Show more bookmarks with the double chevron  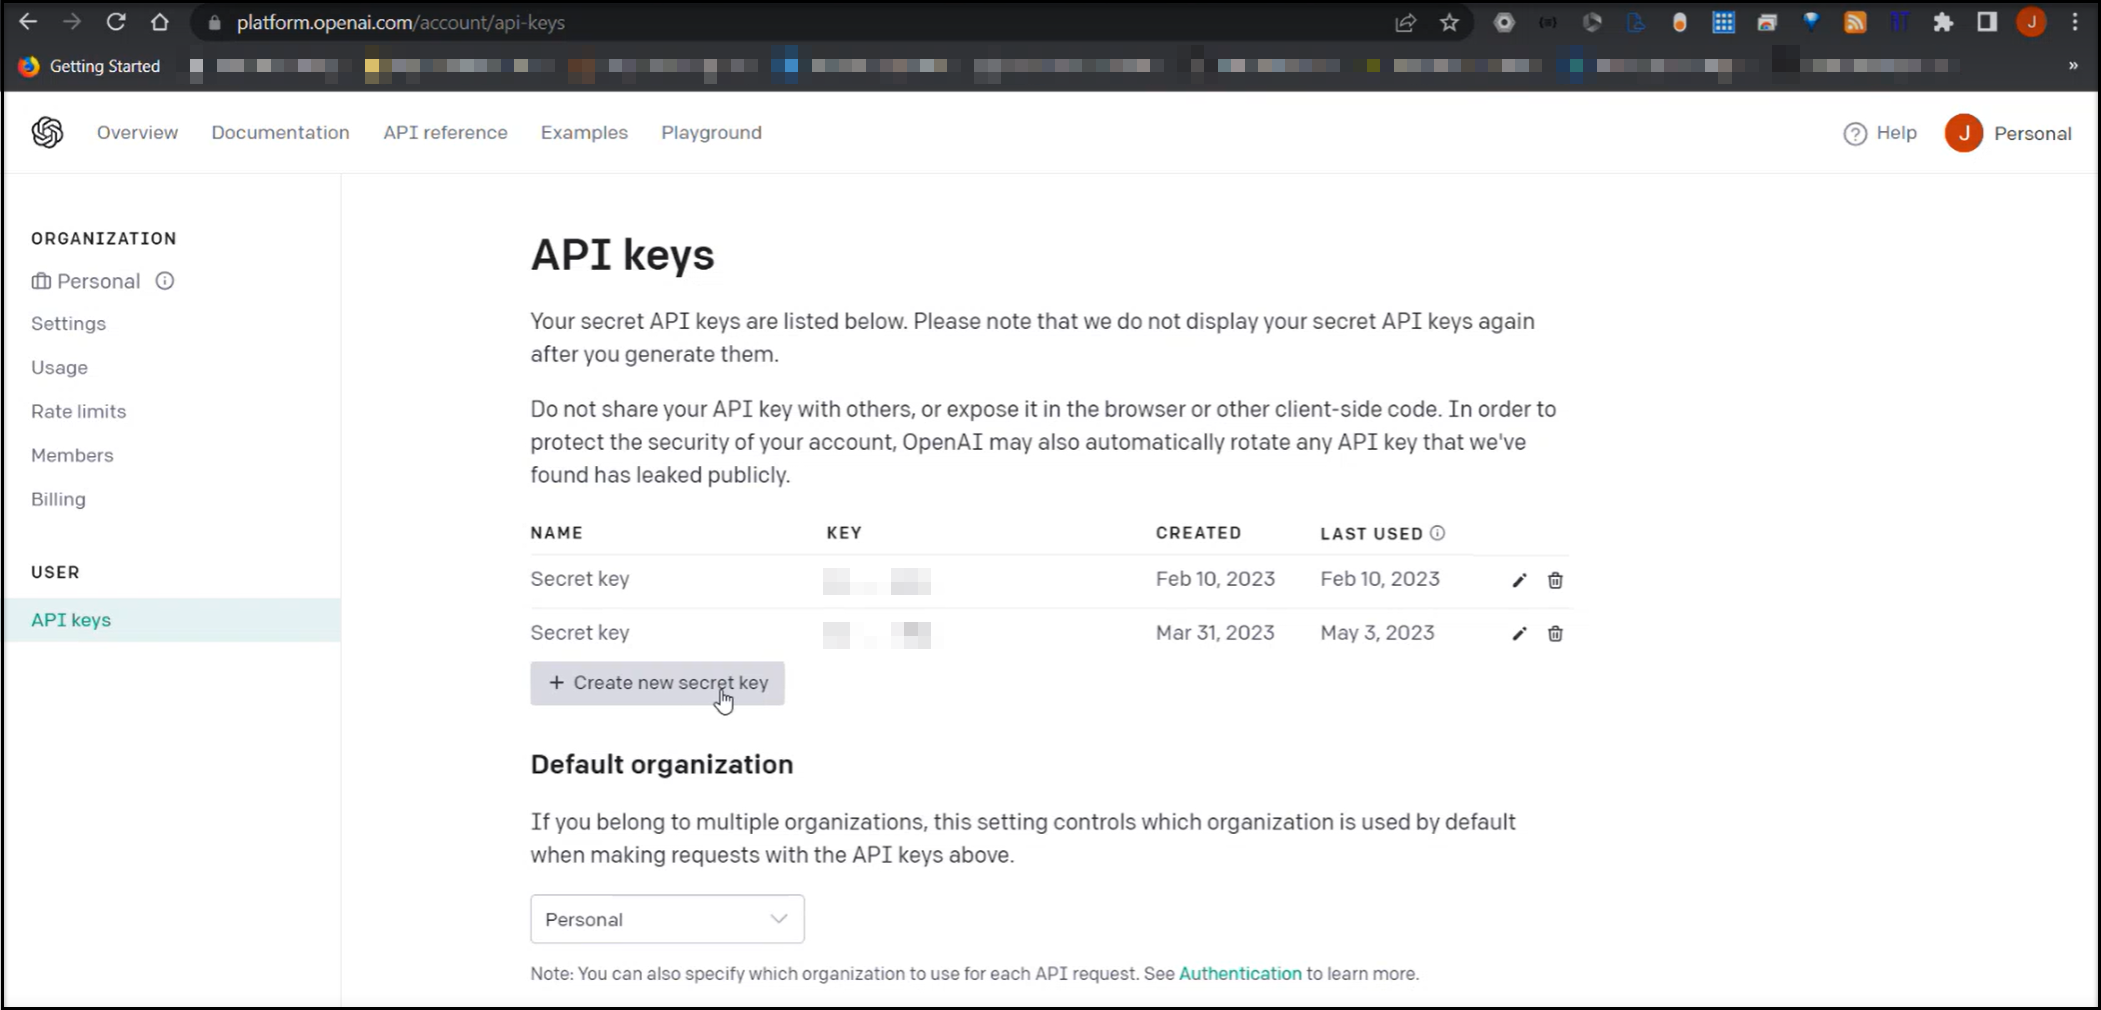[x=2073, y=66]
